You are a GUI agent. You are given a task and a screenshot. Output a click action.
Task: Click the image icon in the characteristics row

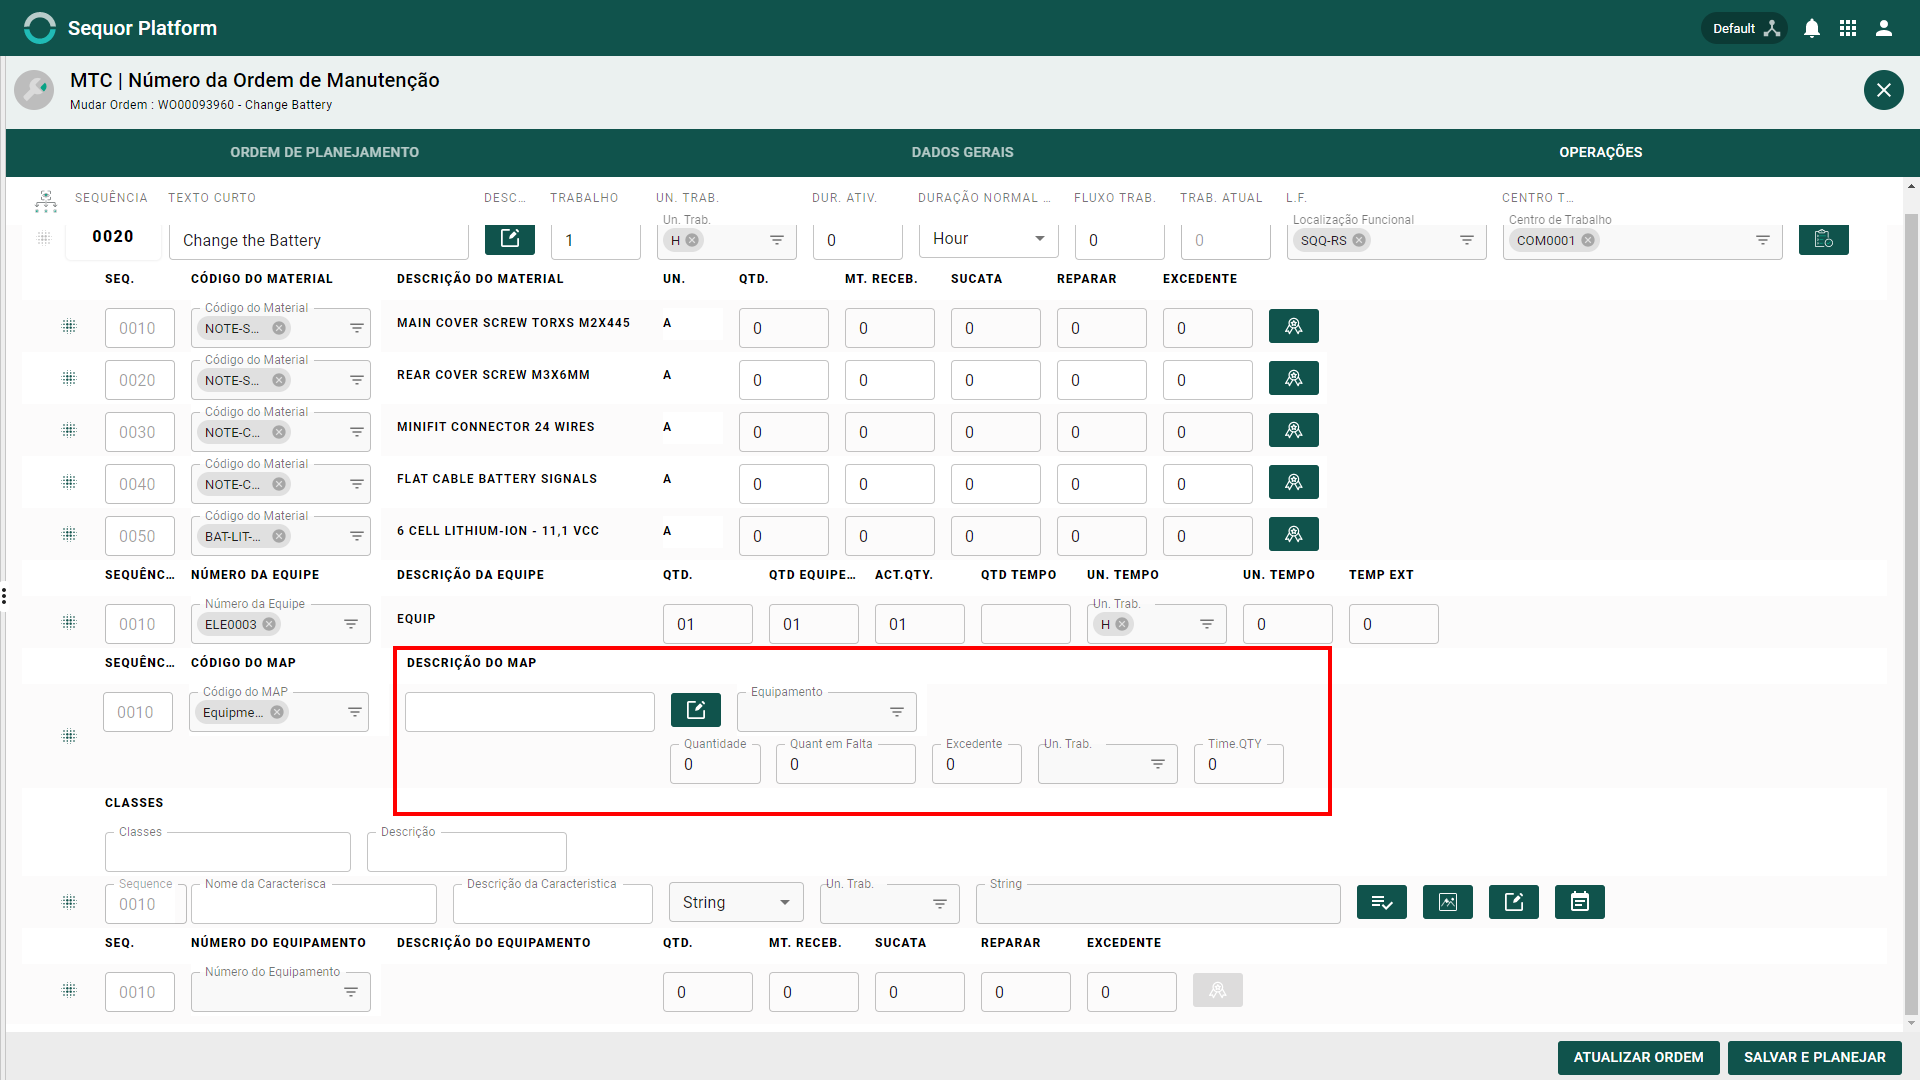pyautogui.click(x=1448, y=902)
